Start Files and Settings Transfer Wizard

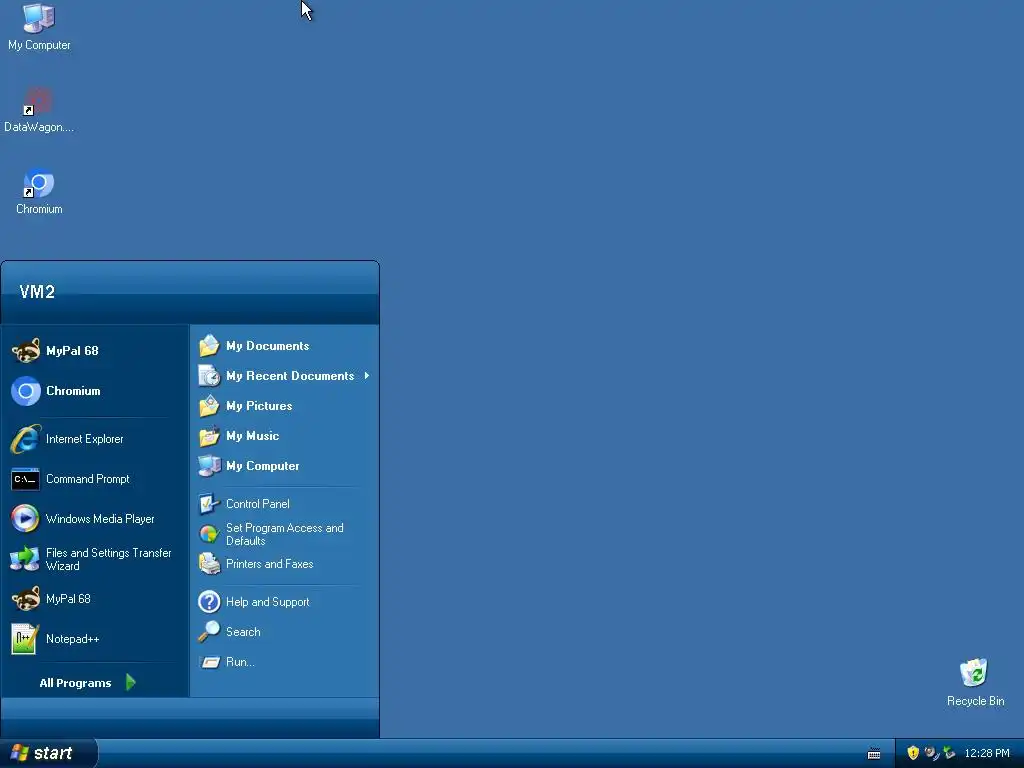pos(95,559)
